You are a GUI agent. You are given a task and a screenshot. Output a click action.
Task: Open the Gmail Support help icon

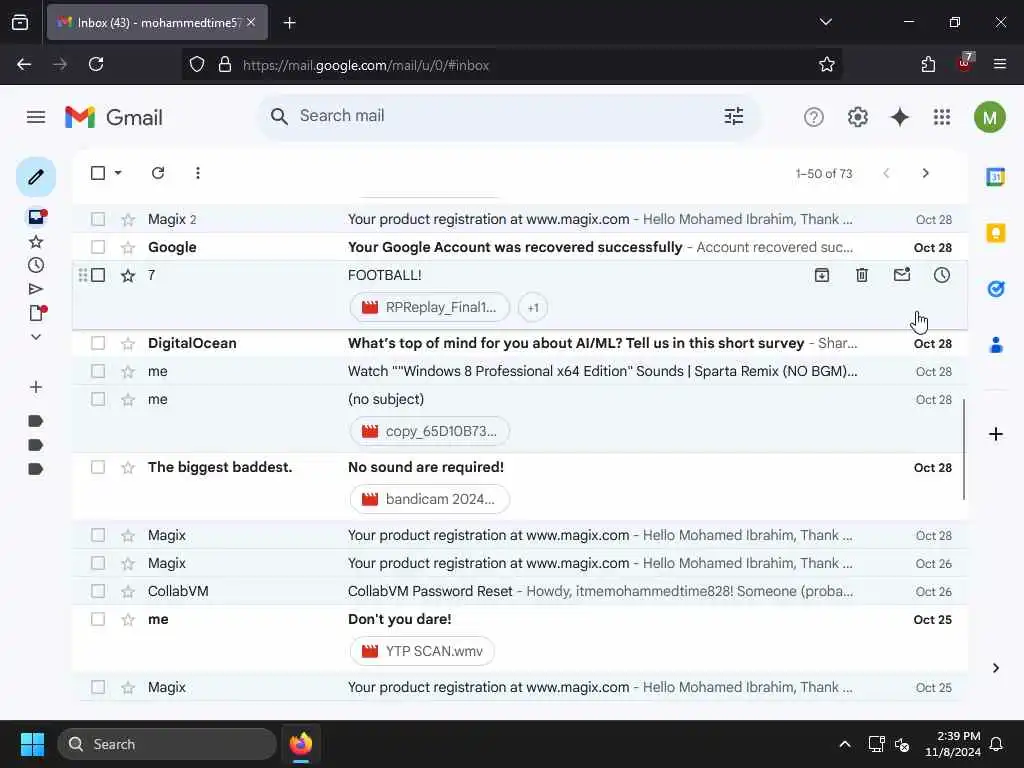814,118
